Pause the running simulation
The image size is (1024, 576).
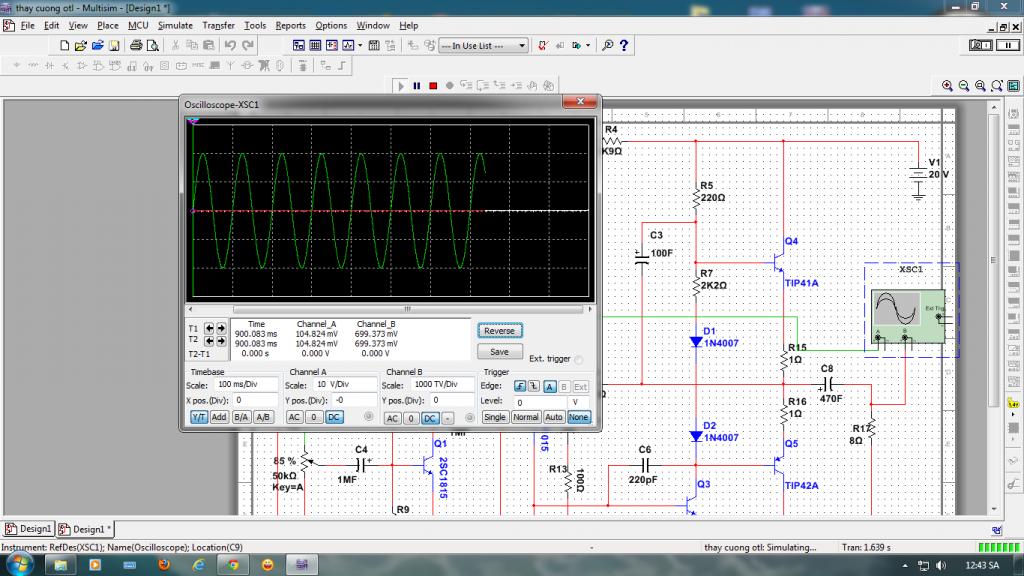click(417, 86)
